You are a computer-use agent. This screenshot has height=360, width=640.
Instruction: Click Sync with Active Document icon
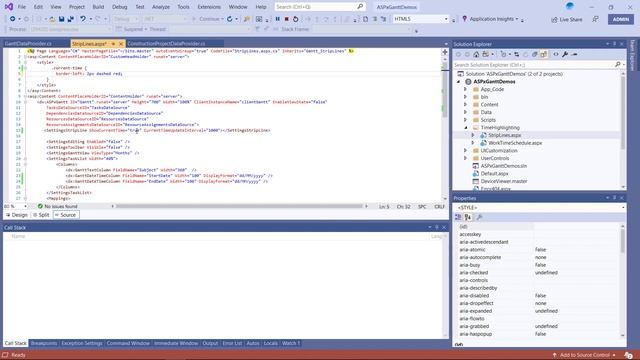[x=516, y=54]
